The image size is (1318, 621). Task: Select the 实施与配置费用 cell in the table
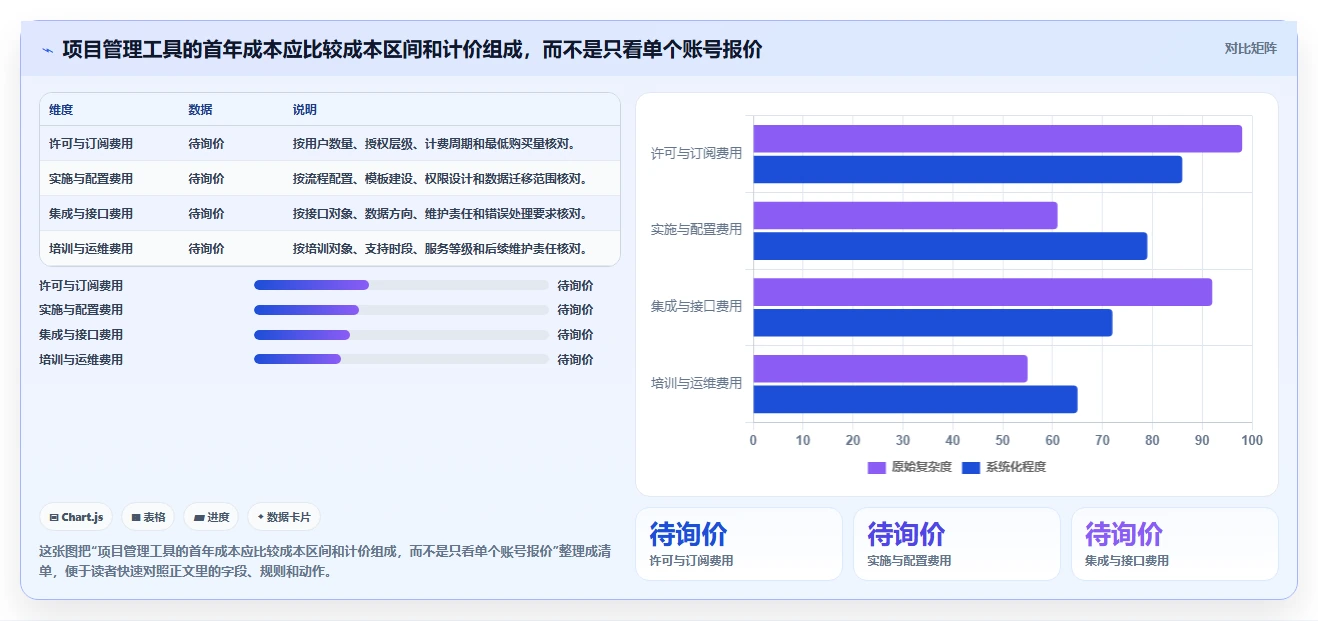91,179
